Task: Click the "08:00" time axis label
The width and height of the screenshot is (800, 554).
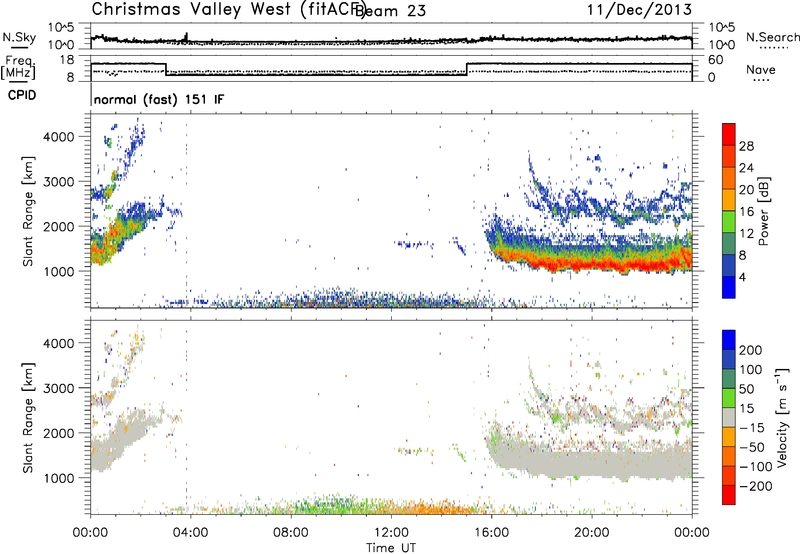Action: click(291, 533)
